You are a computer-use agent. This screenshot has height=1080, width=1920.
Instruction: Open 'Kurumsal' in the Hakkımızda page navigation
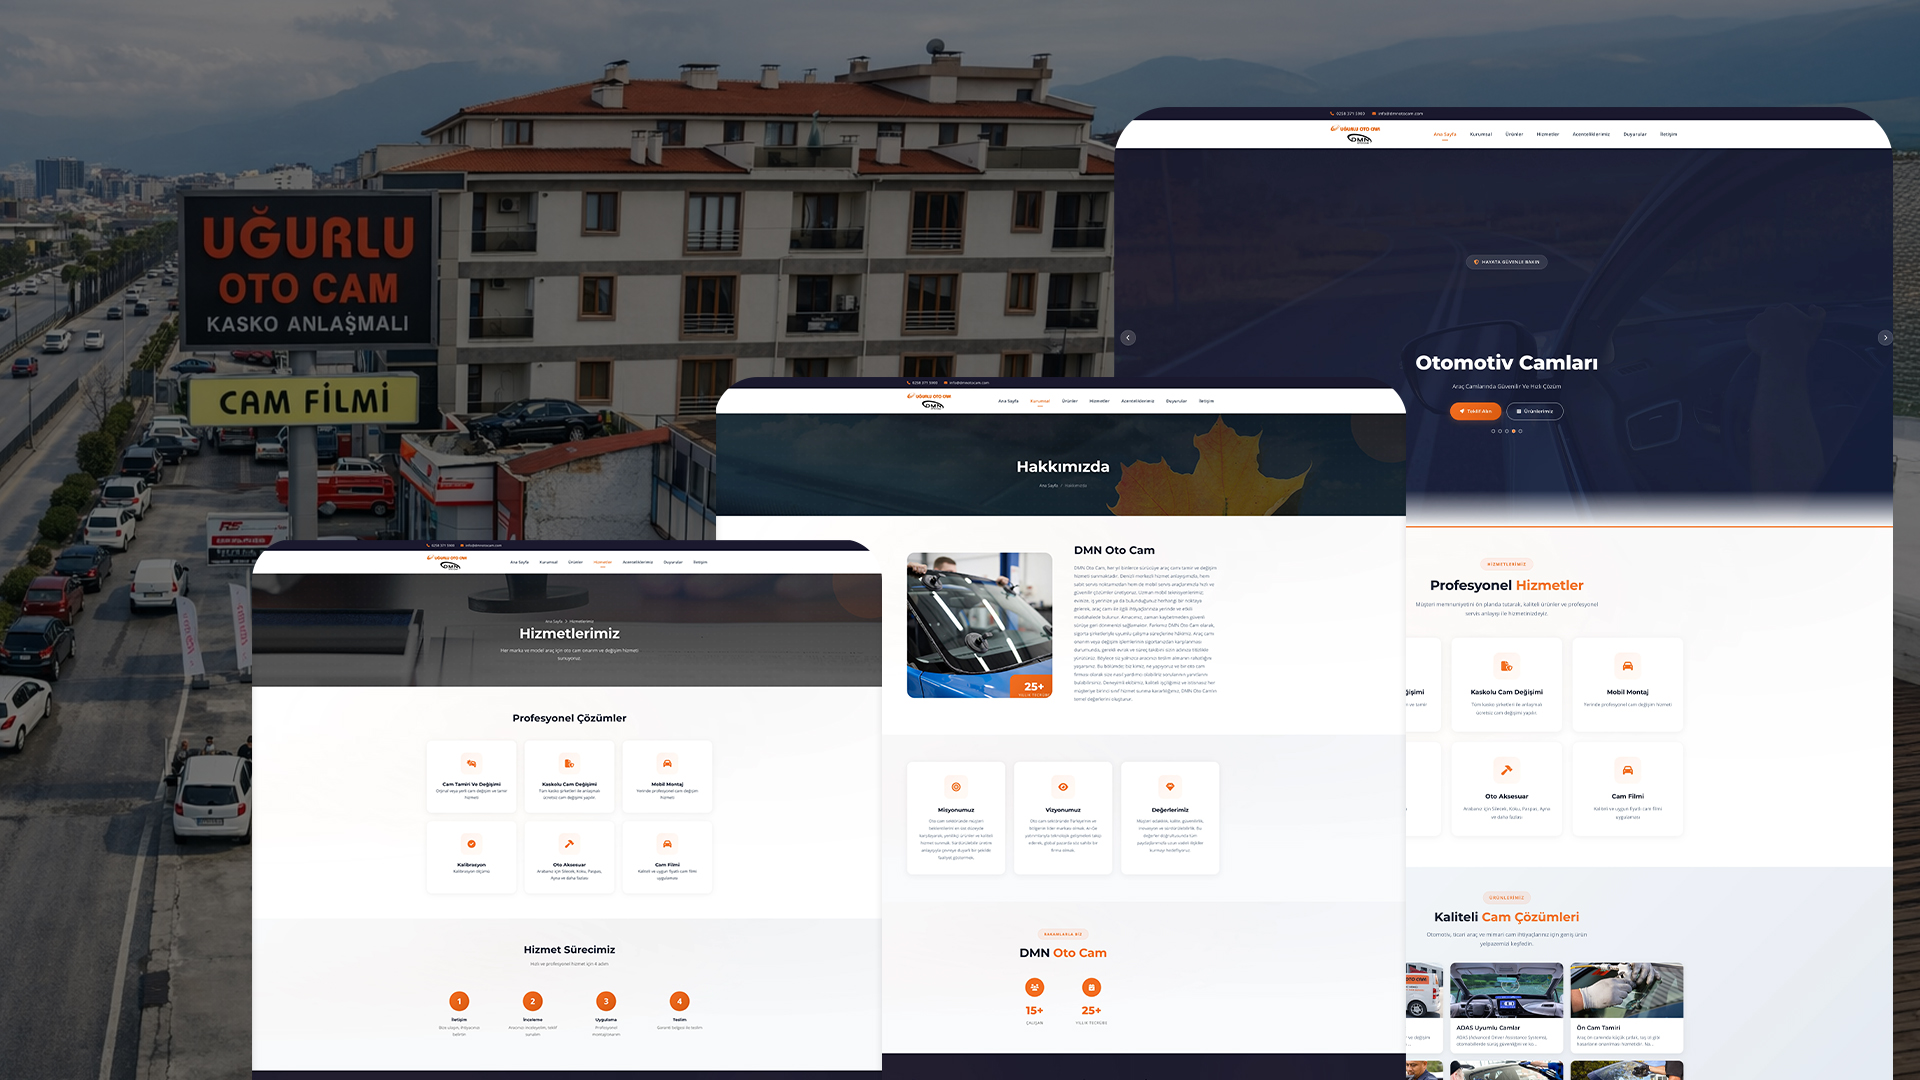pyautogui.click(x=1040, y=401)
